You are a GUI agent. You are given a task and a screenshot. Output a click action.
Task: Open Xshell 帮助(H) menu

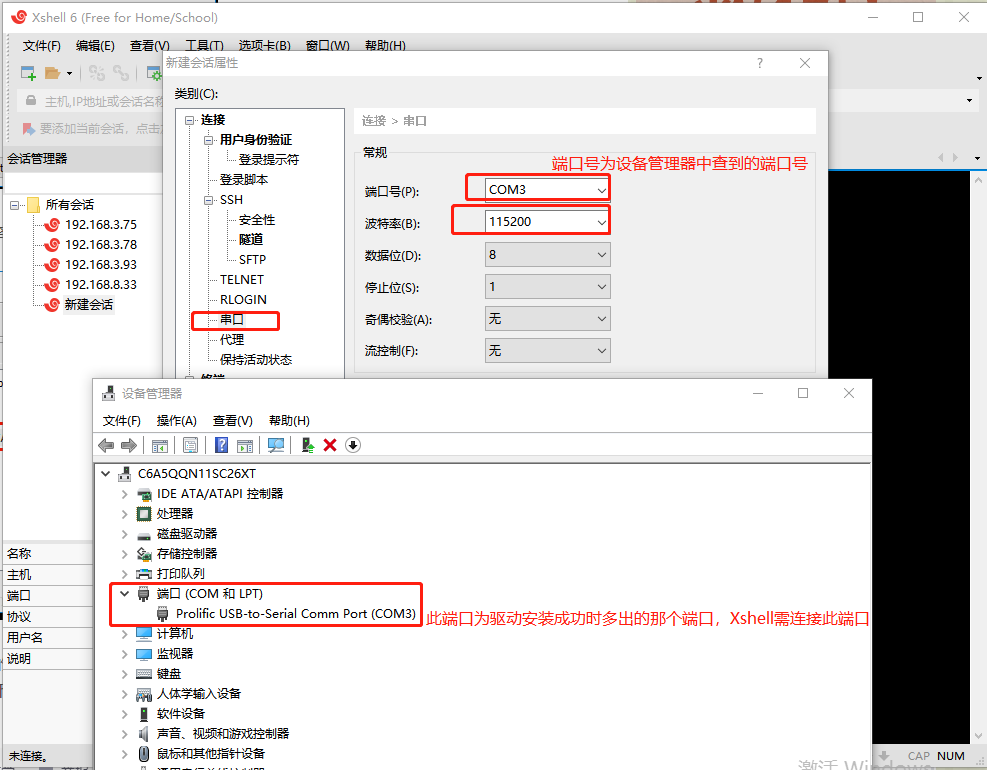coord(385,45)
